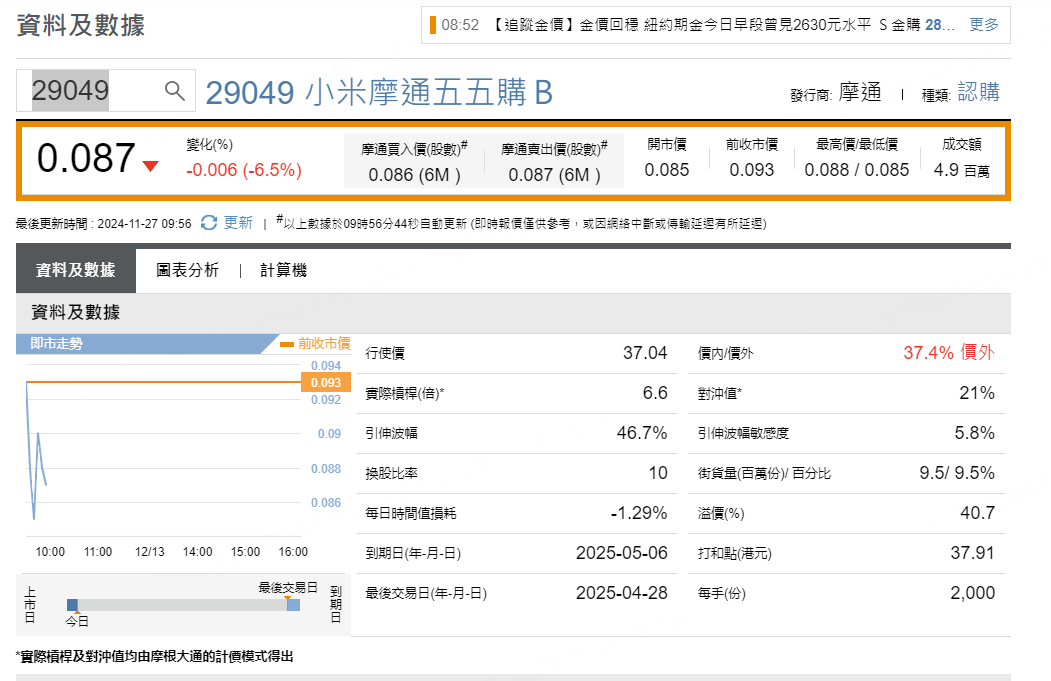This screenshot has height=681, width=1051.
Task: Click the orange bar beside news time
Action: 432,25
